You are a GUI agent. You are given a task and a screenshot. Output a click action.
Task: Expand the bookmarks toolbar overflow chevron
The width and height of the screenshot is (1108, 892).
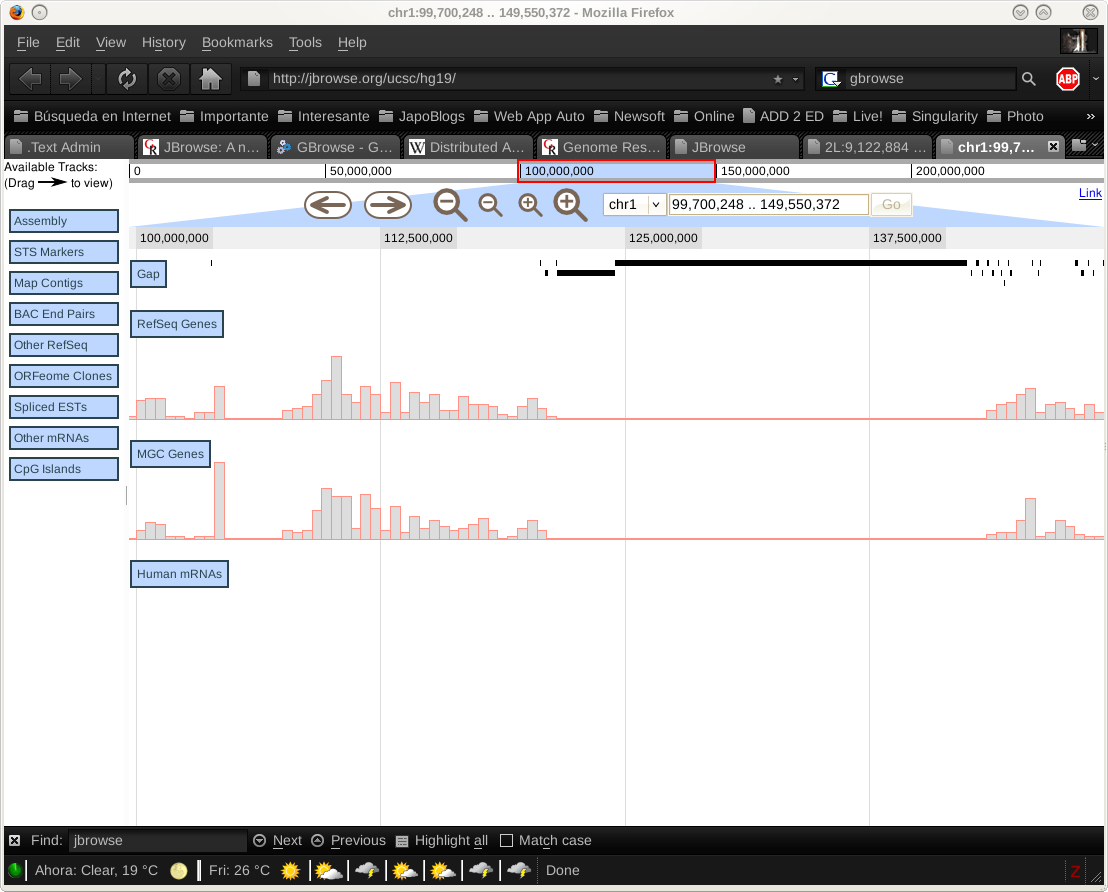click(x=1091, y=116)
